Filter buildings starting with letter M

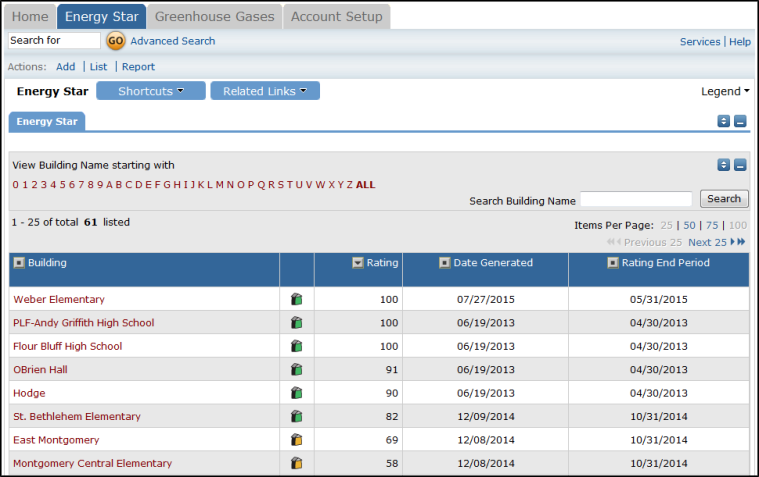[x=220, y=185]
